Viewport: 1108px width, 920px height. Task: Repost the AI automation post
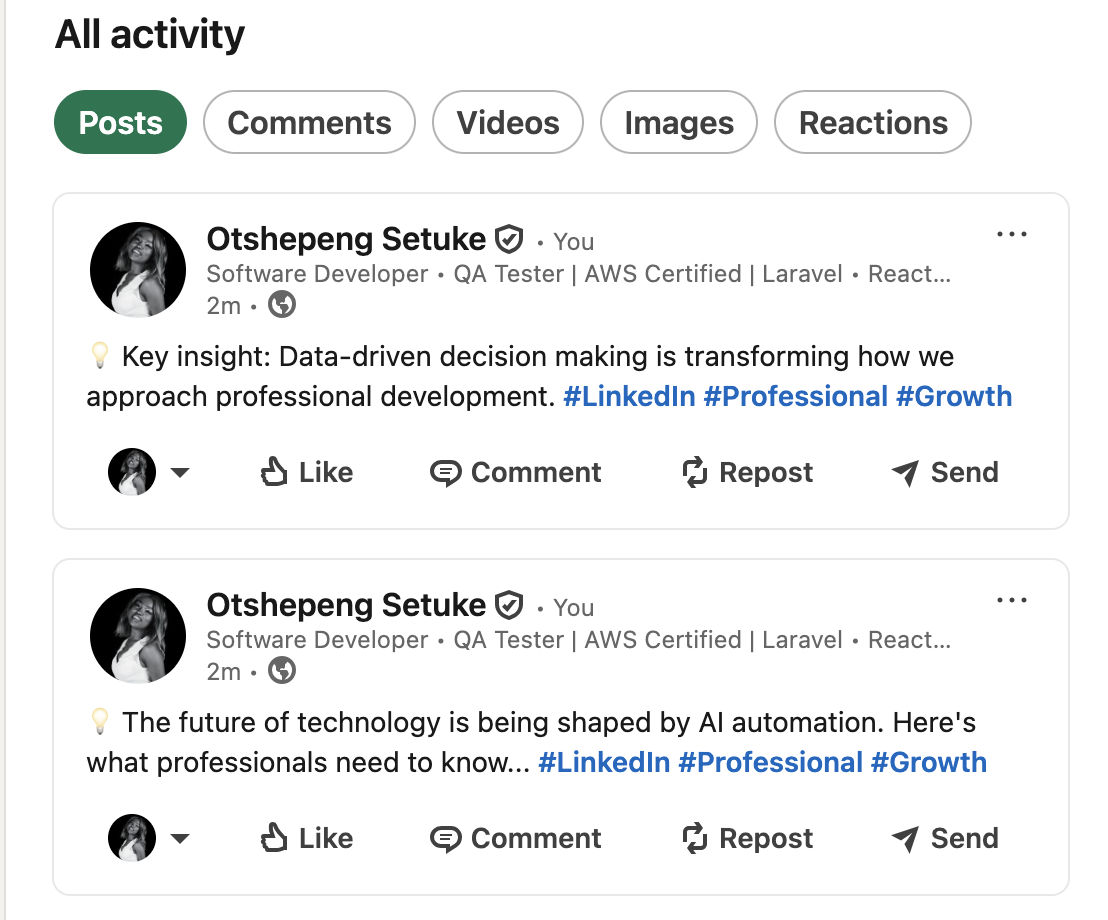click(747, 838)
